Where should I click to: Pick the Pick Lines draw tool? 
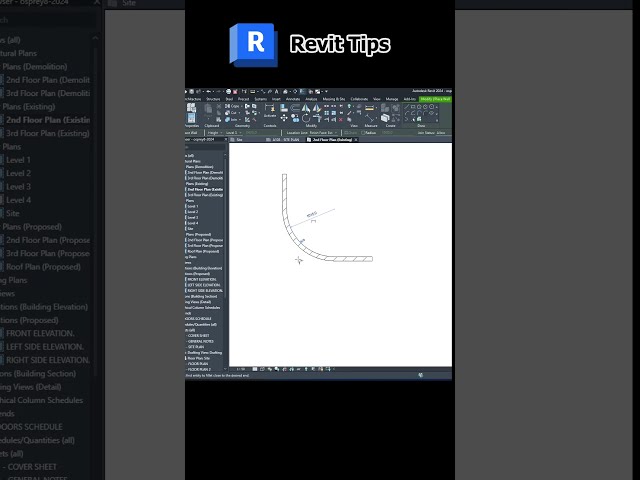(x=413, y=120)
